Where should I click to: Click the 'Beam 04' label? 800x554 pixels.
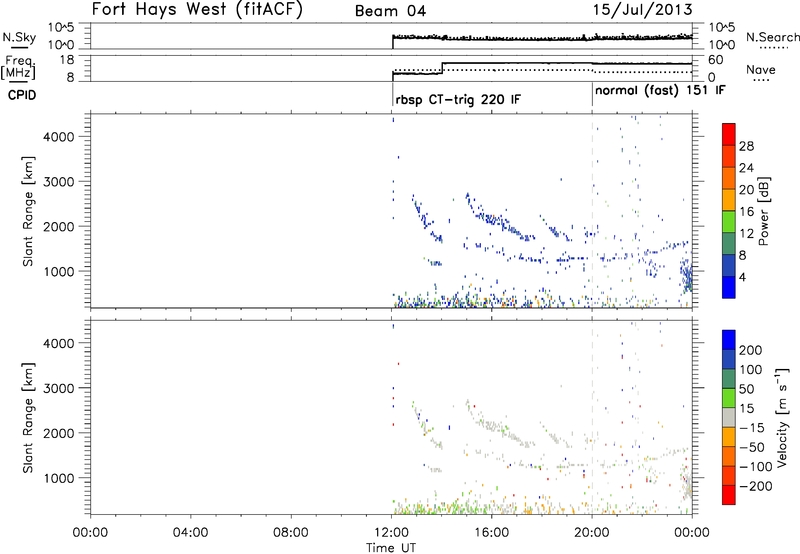pyautogui.click(x=390, y=11)
